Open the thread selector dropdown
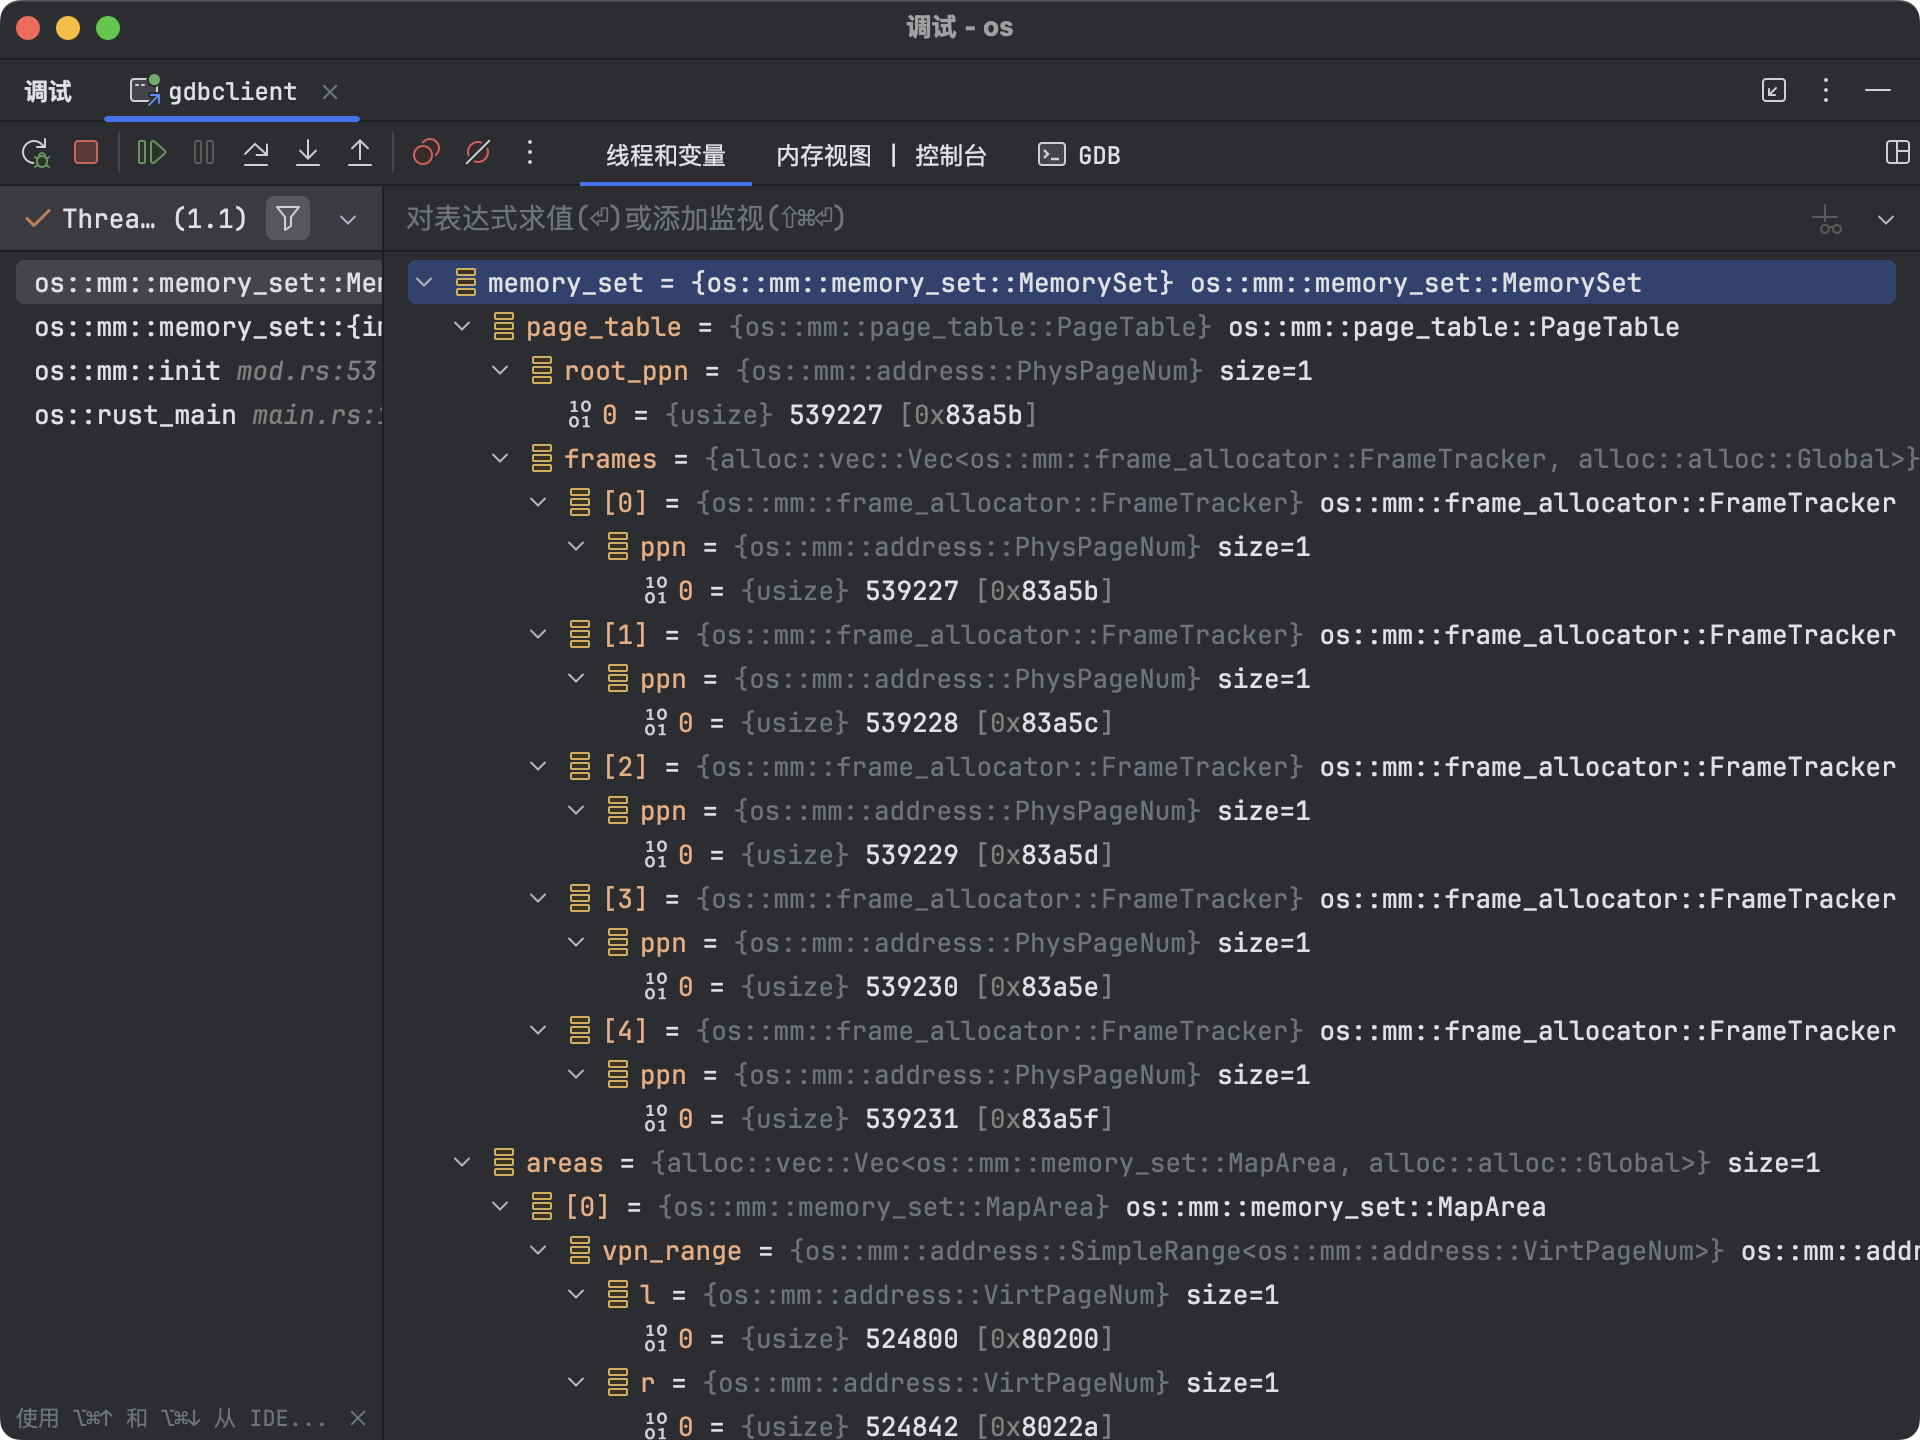The image size is (1920, 1440). pyautogui.click(x=348, y=219)
